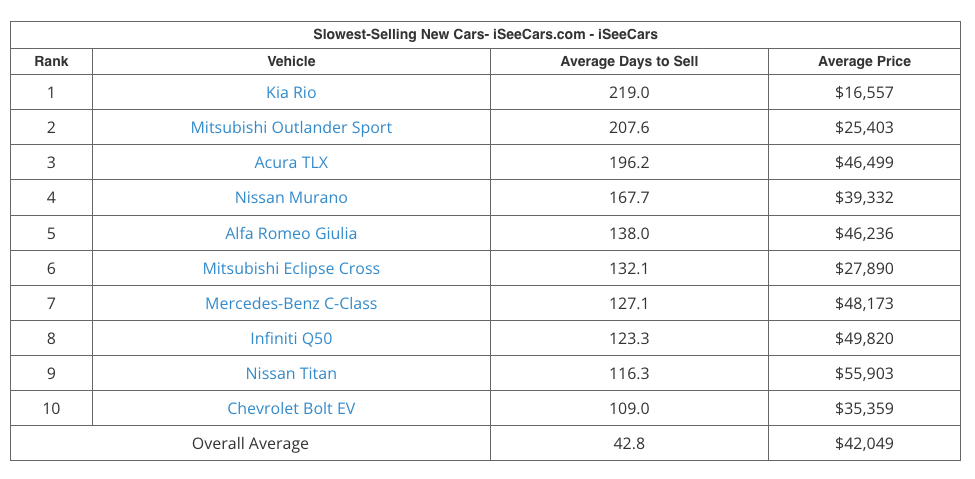Click the overall average 42.8 days cell
This screenshot has width=975, height=479.
coord(629,443)
